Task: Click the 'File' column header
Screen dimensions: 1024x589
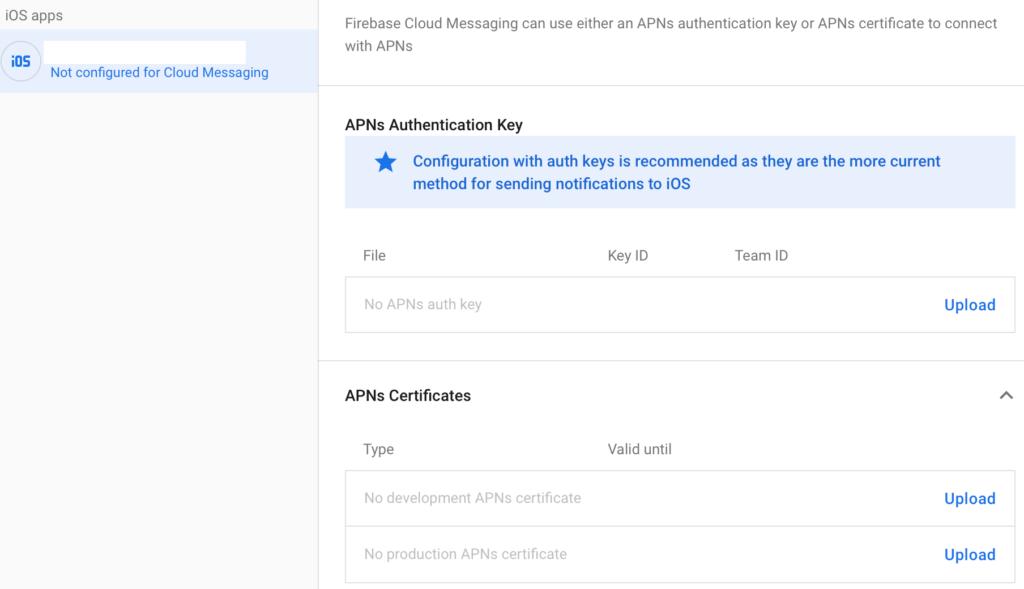Action: point(374,256)
